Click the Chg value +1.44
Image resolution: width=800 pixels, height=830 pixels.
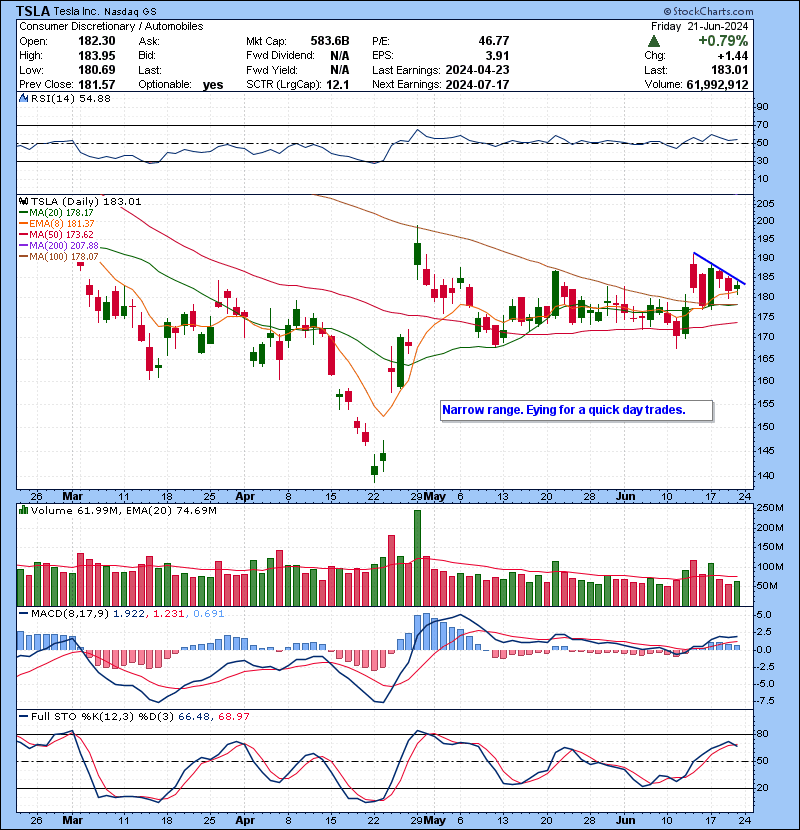(733, 56)
